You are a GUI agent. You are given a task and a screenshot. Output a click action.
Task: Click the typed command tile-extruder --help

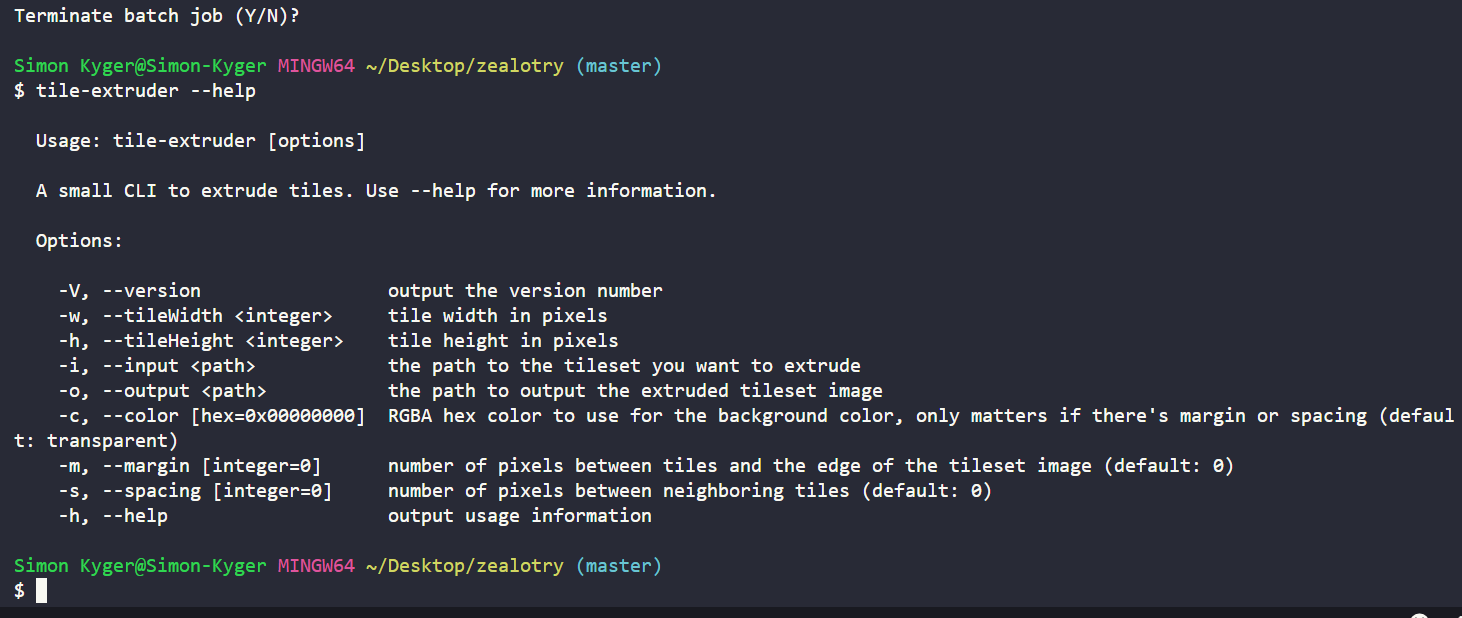146,91
